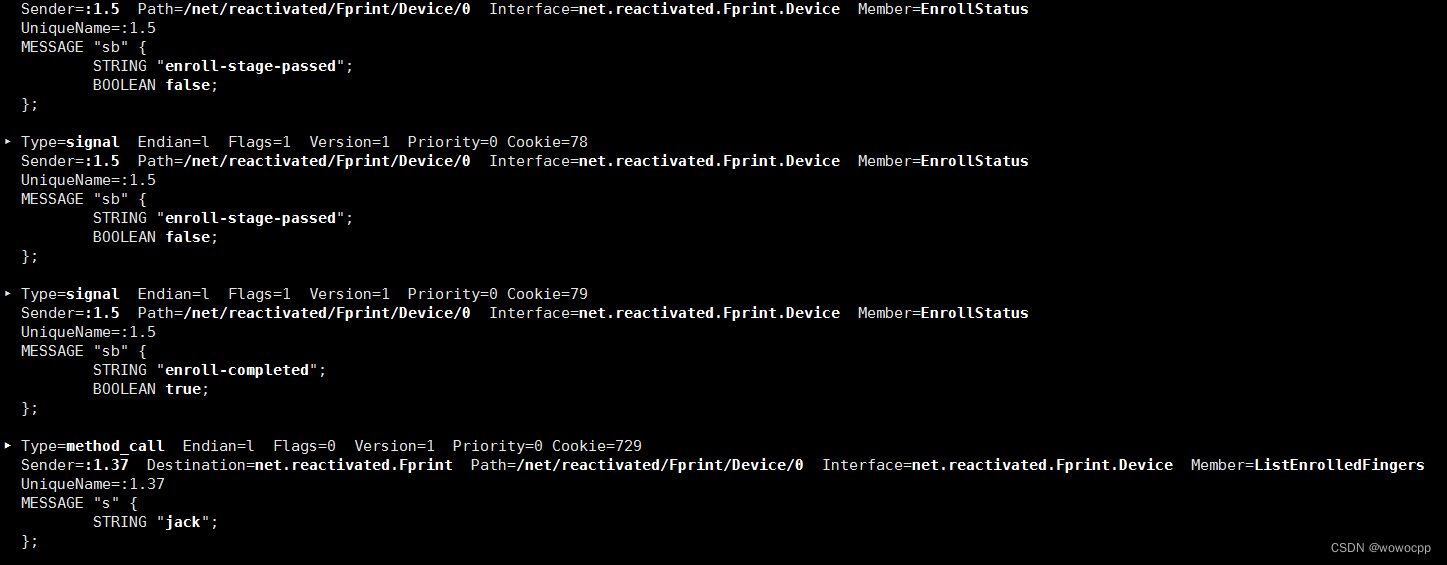Click the Cookie=729 value
The image size is (1447, 565).
tap(597, 446)
